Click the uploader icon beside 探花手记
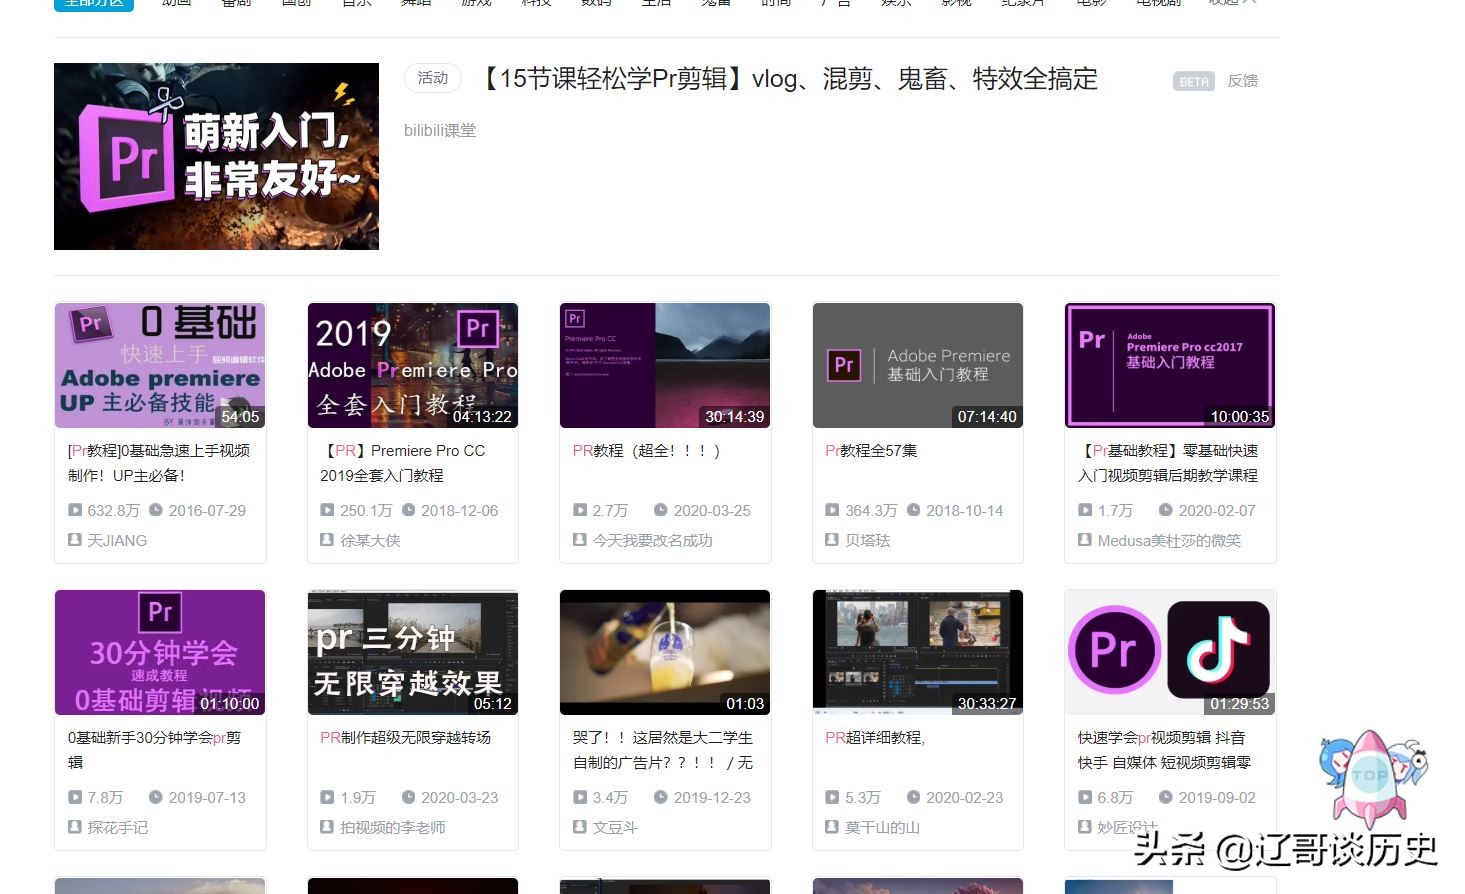The height and width of the screenshot is (894, 1465). [x=75, y=827]
